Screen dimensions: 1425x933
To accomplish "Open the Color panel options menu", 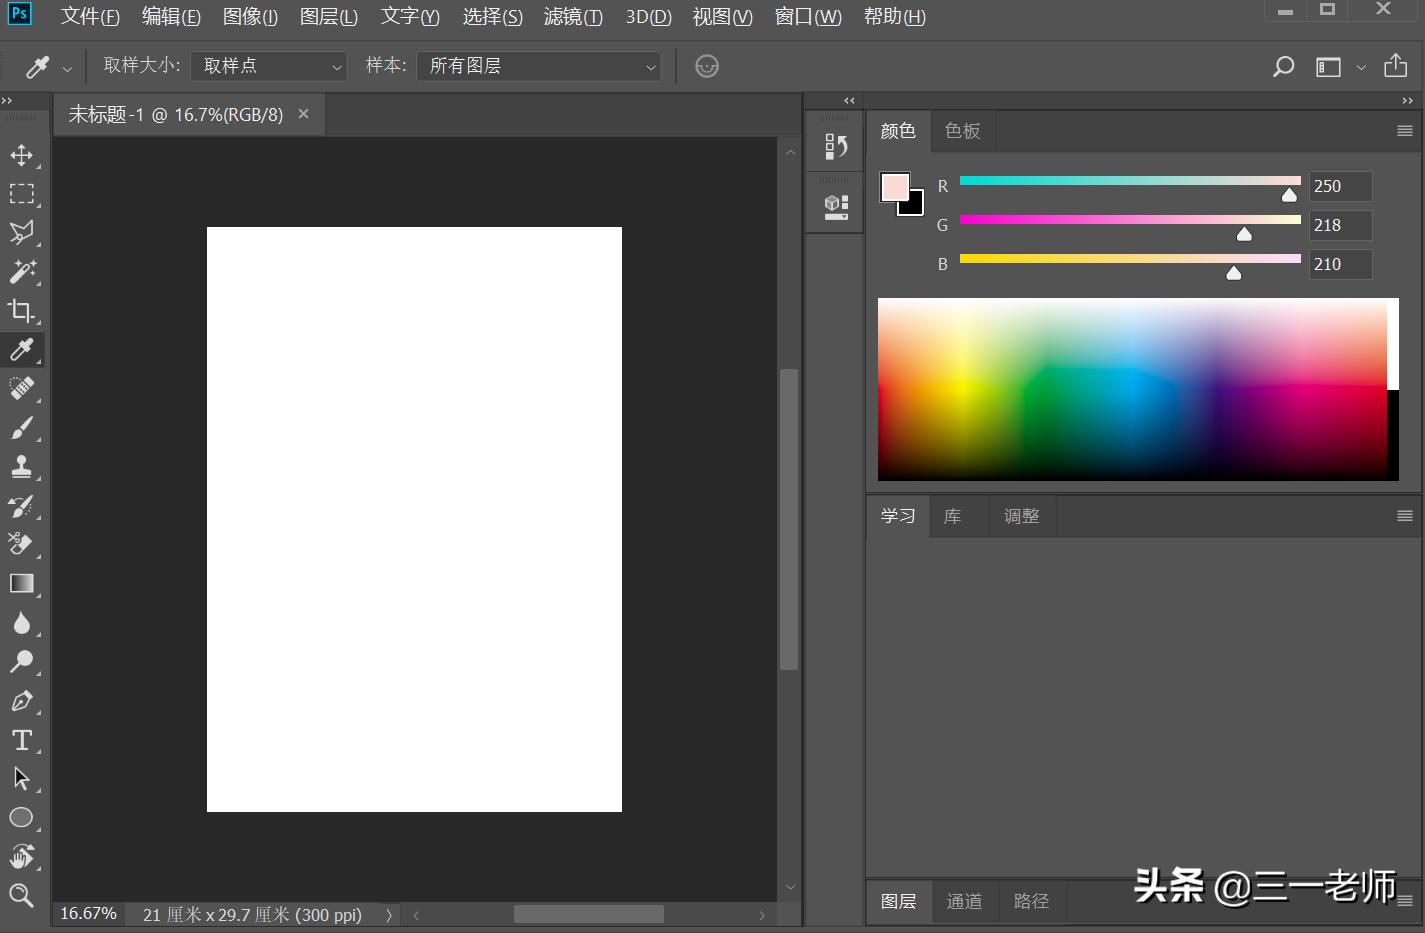I will [1404, 131].
